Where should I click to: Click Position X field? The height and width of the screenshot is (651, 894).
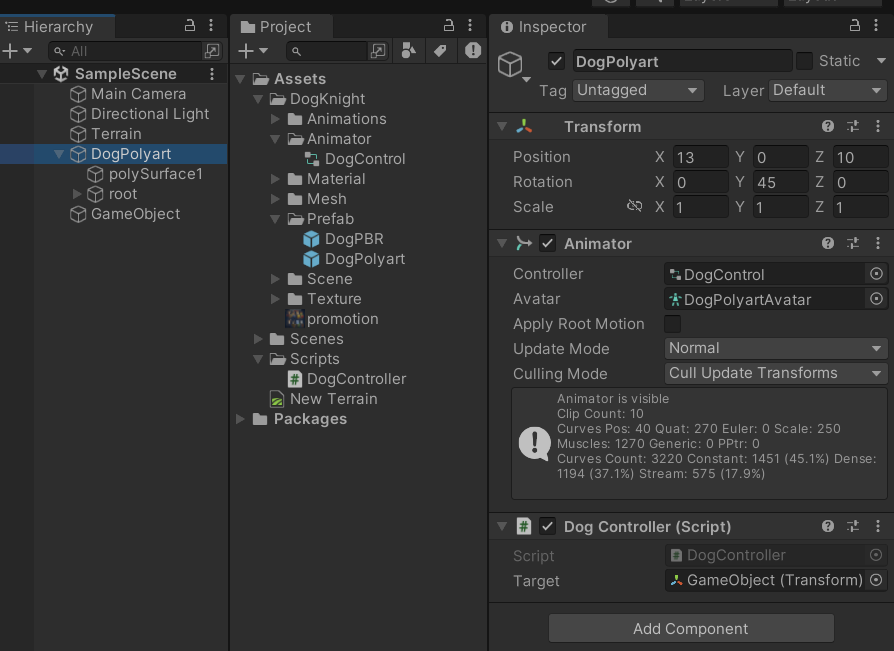click(x=700, y=157)
